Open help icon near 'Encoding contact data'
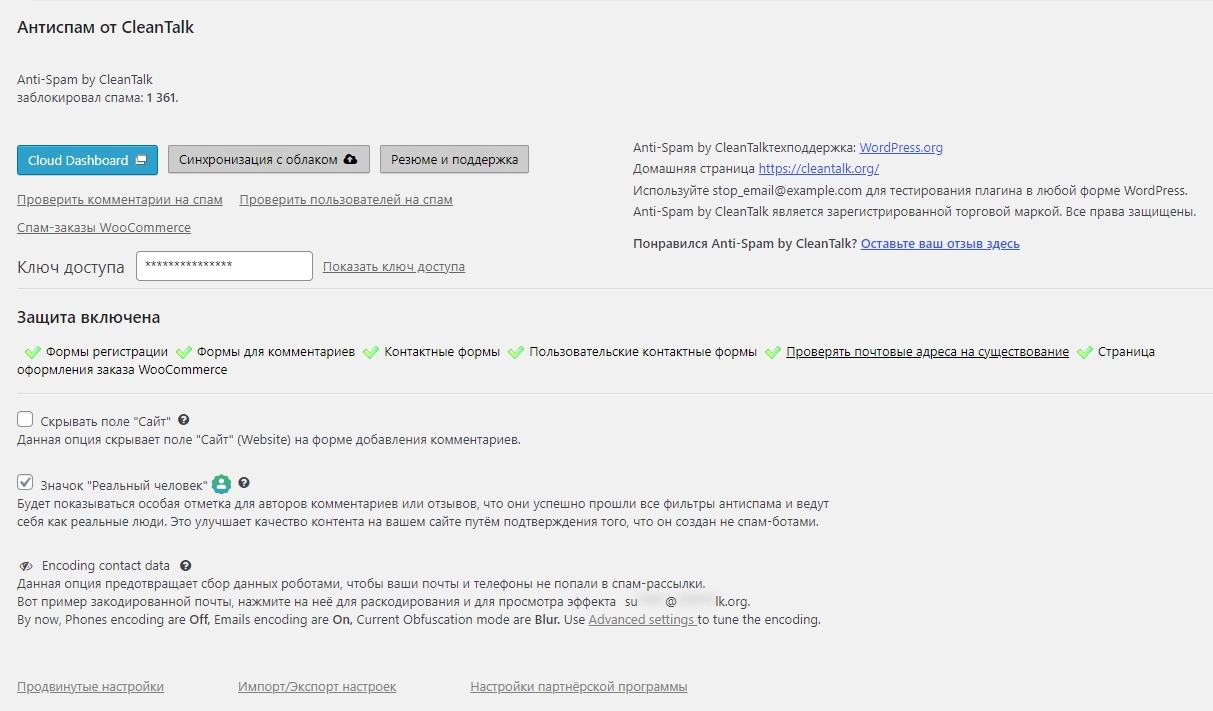This screenshot has width=1213, height=711. click(x=185, y=565)
